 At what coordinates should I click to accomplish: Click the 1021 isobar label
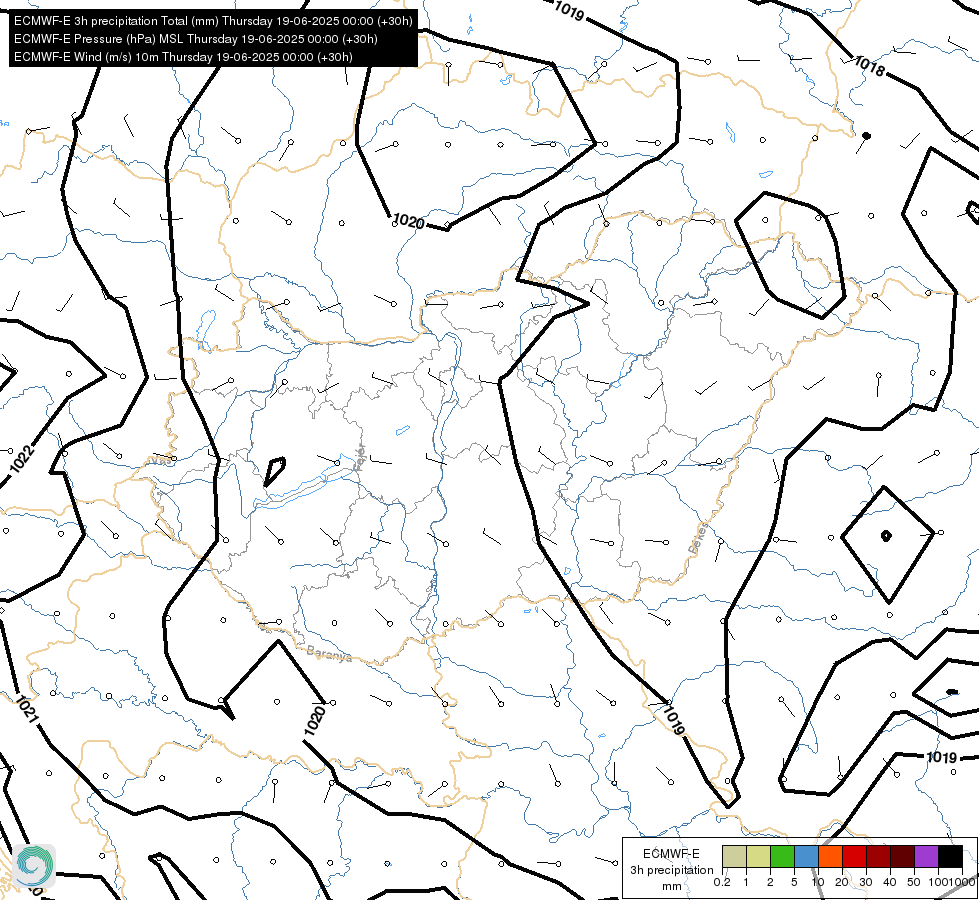pos(26,710)
